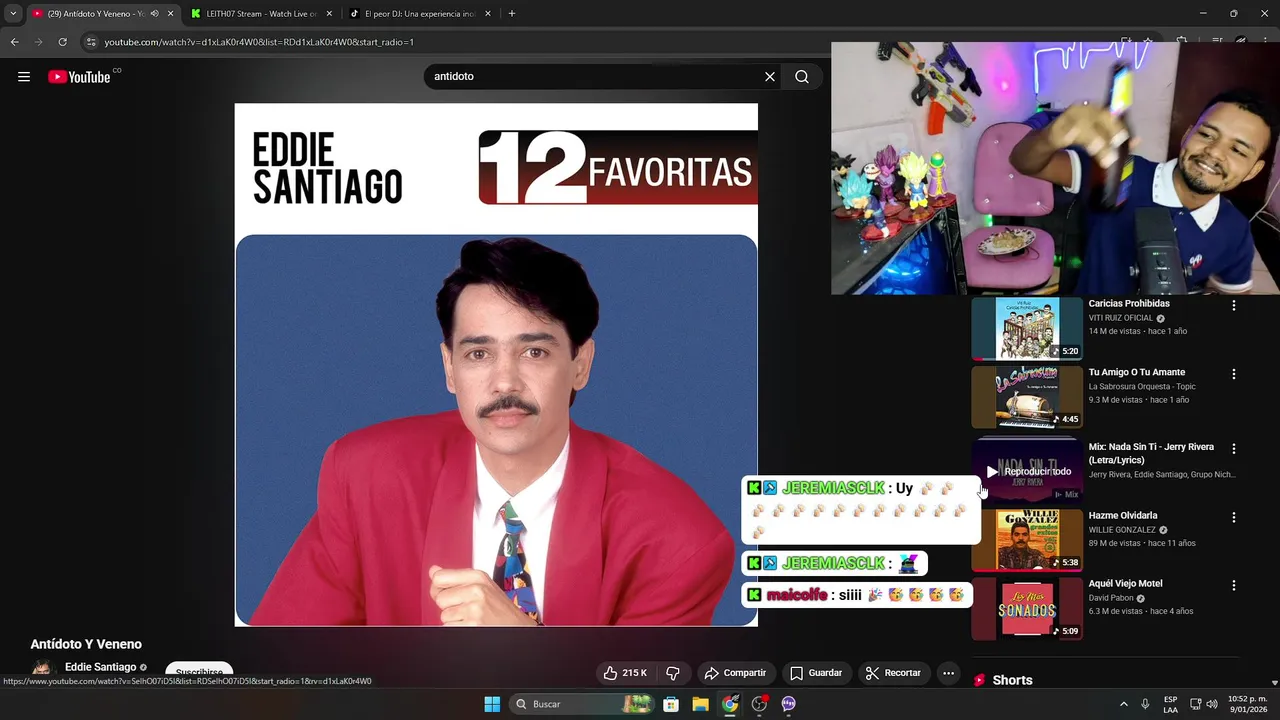The image size is (1280, 720).
Task: Open options menu for Hazme Olvidarla
Action: pyautogui.click(x=1233, y=517)
